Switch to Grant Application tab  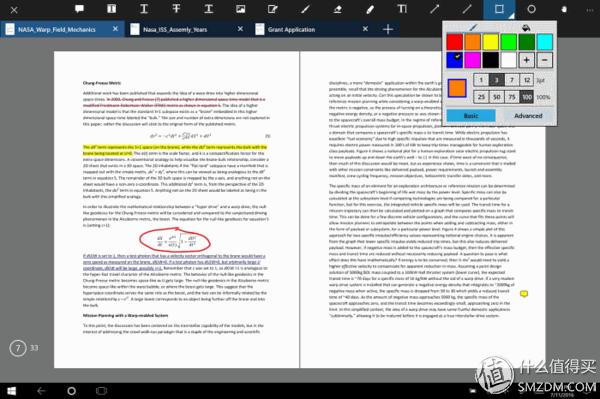point(291,29)
